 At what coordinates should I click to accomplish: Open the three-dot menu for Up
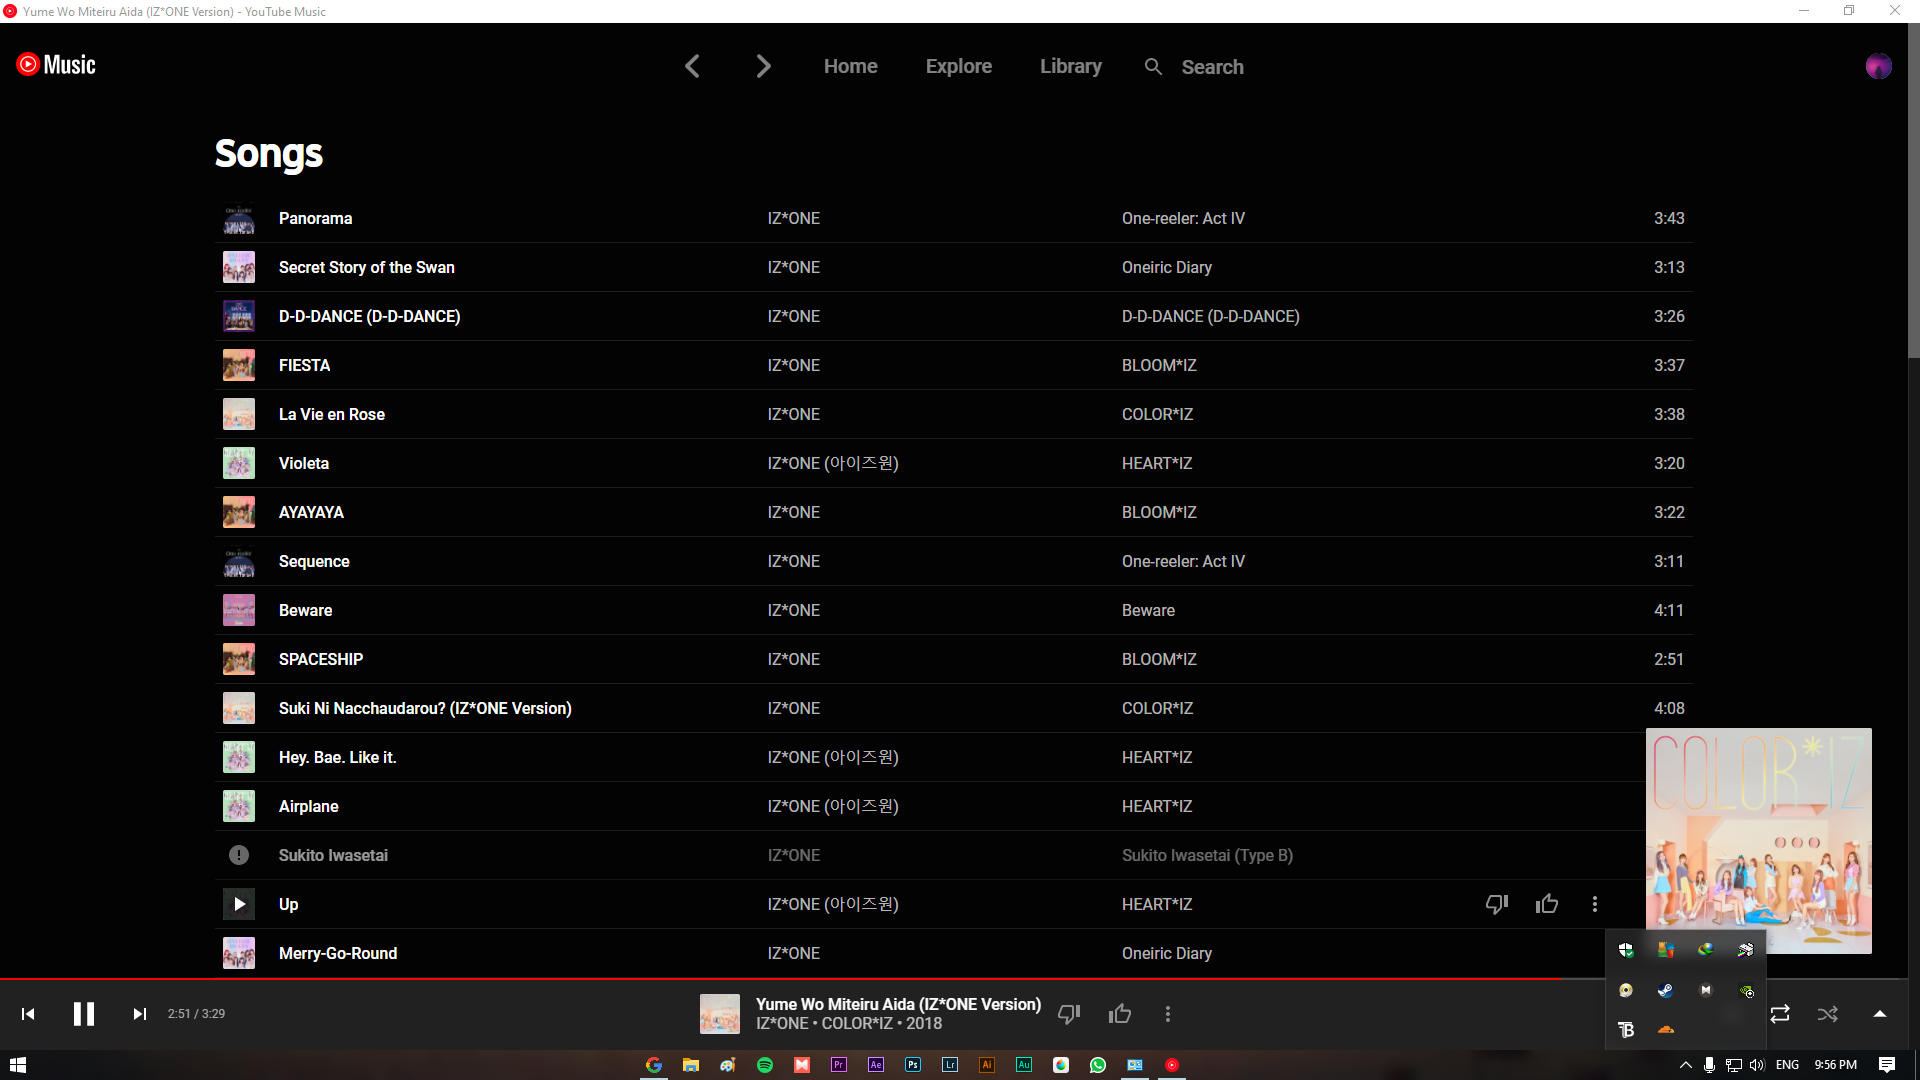1595,903
